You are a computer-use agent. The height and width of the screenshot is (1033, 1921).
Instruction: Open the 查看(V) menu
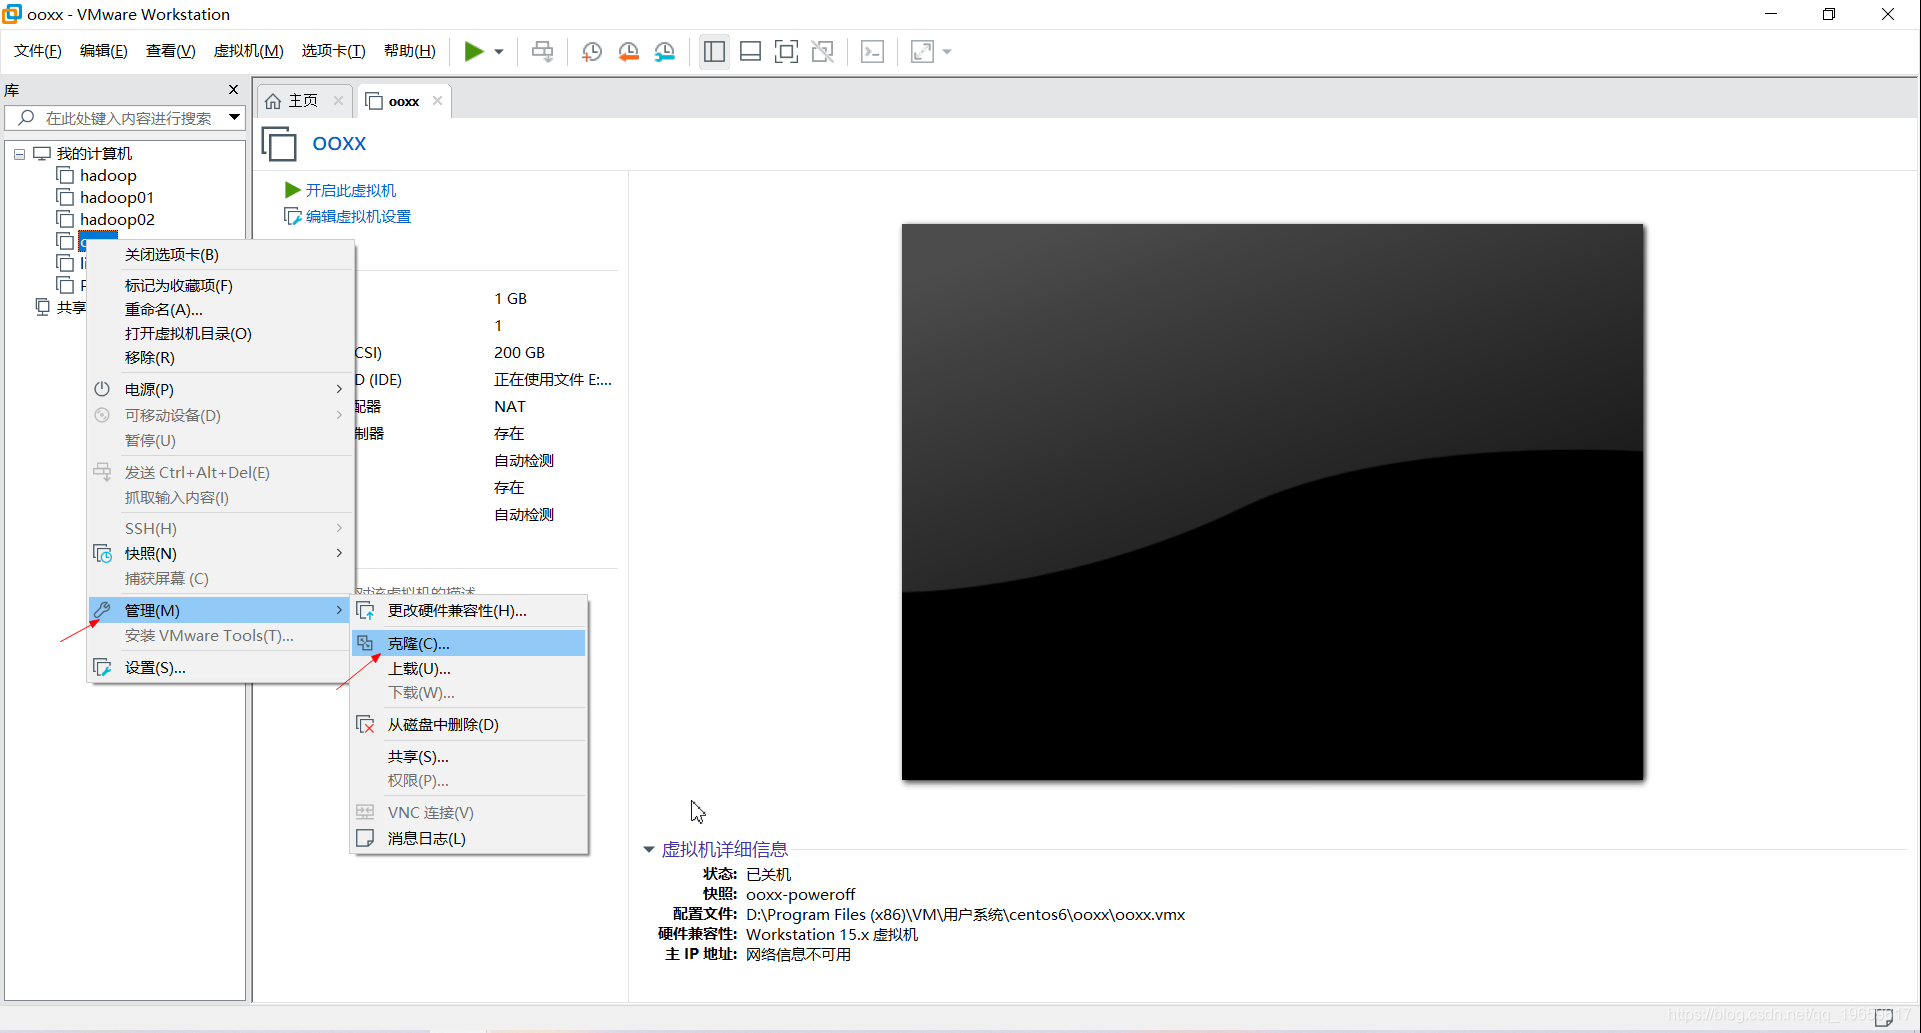[170, 51]
